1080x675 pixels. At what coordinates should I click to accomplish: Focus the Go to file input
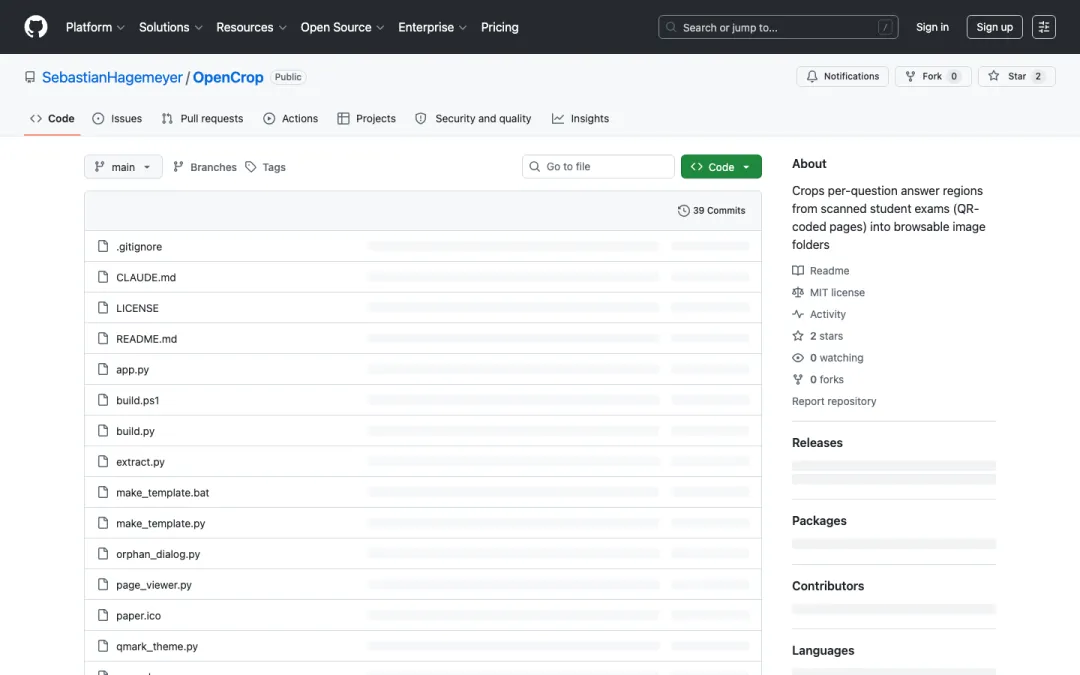click(599, 167)
